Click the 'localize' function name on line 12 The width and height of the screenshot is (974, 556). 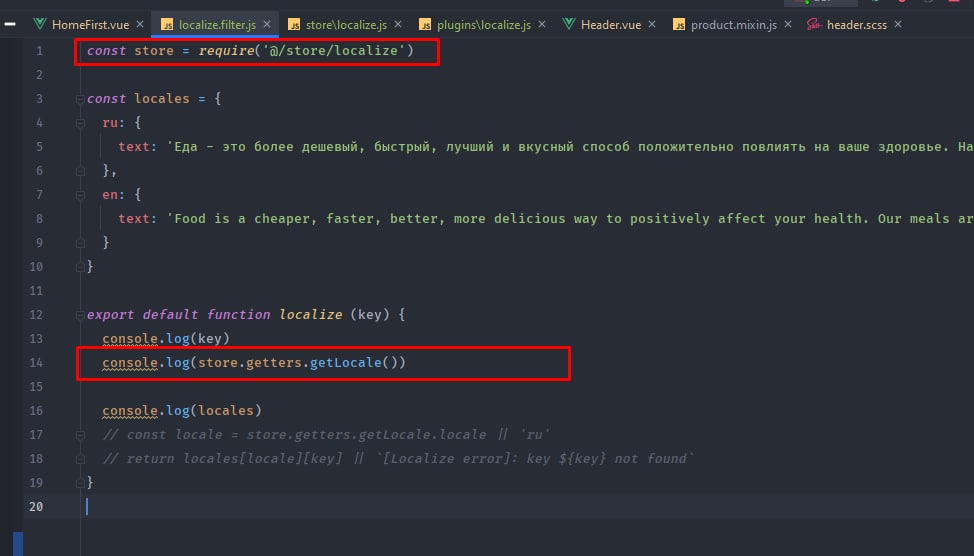tap(311, 315)
